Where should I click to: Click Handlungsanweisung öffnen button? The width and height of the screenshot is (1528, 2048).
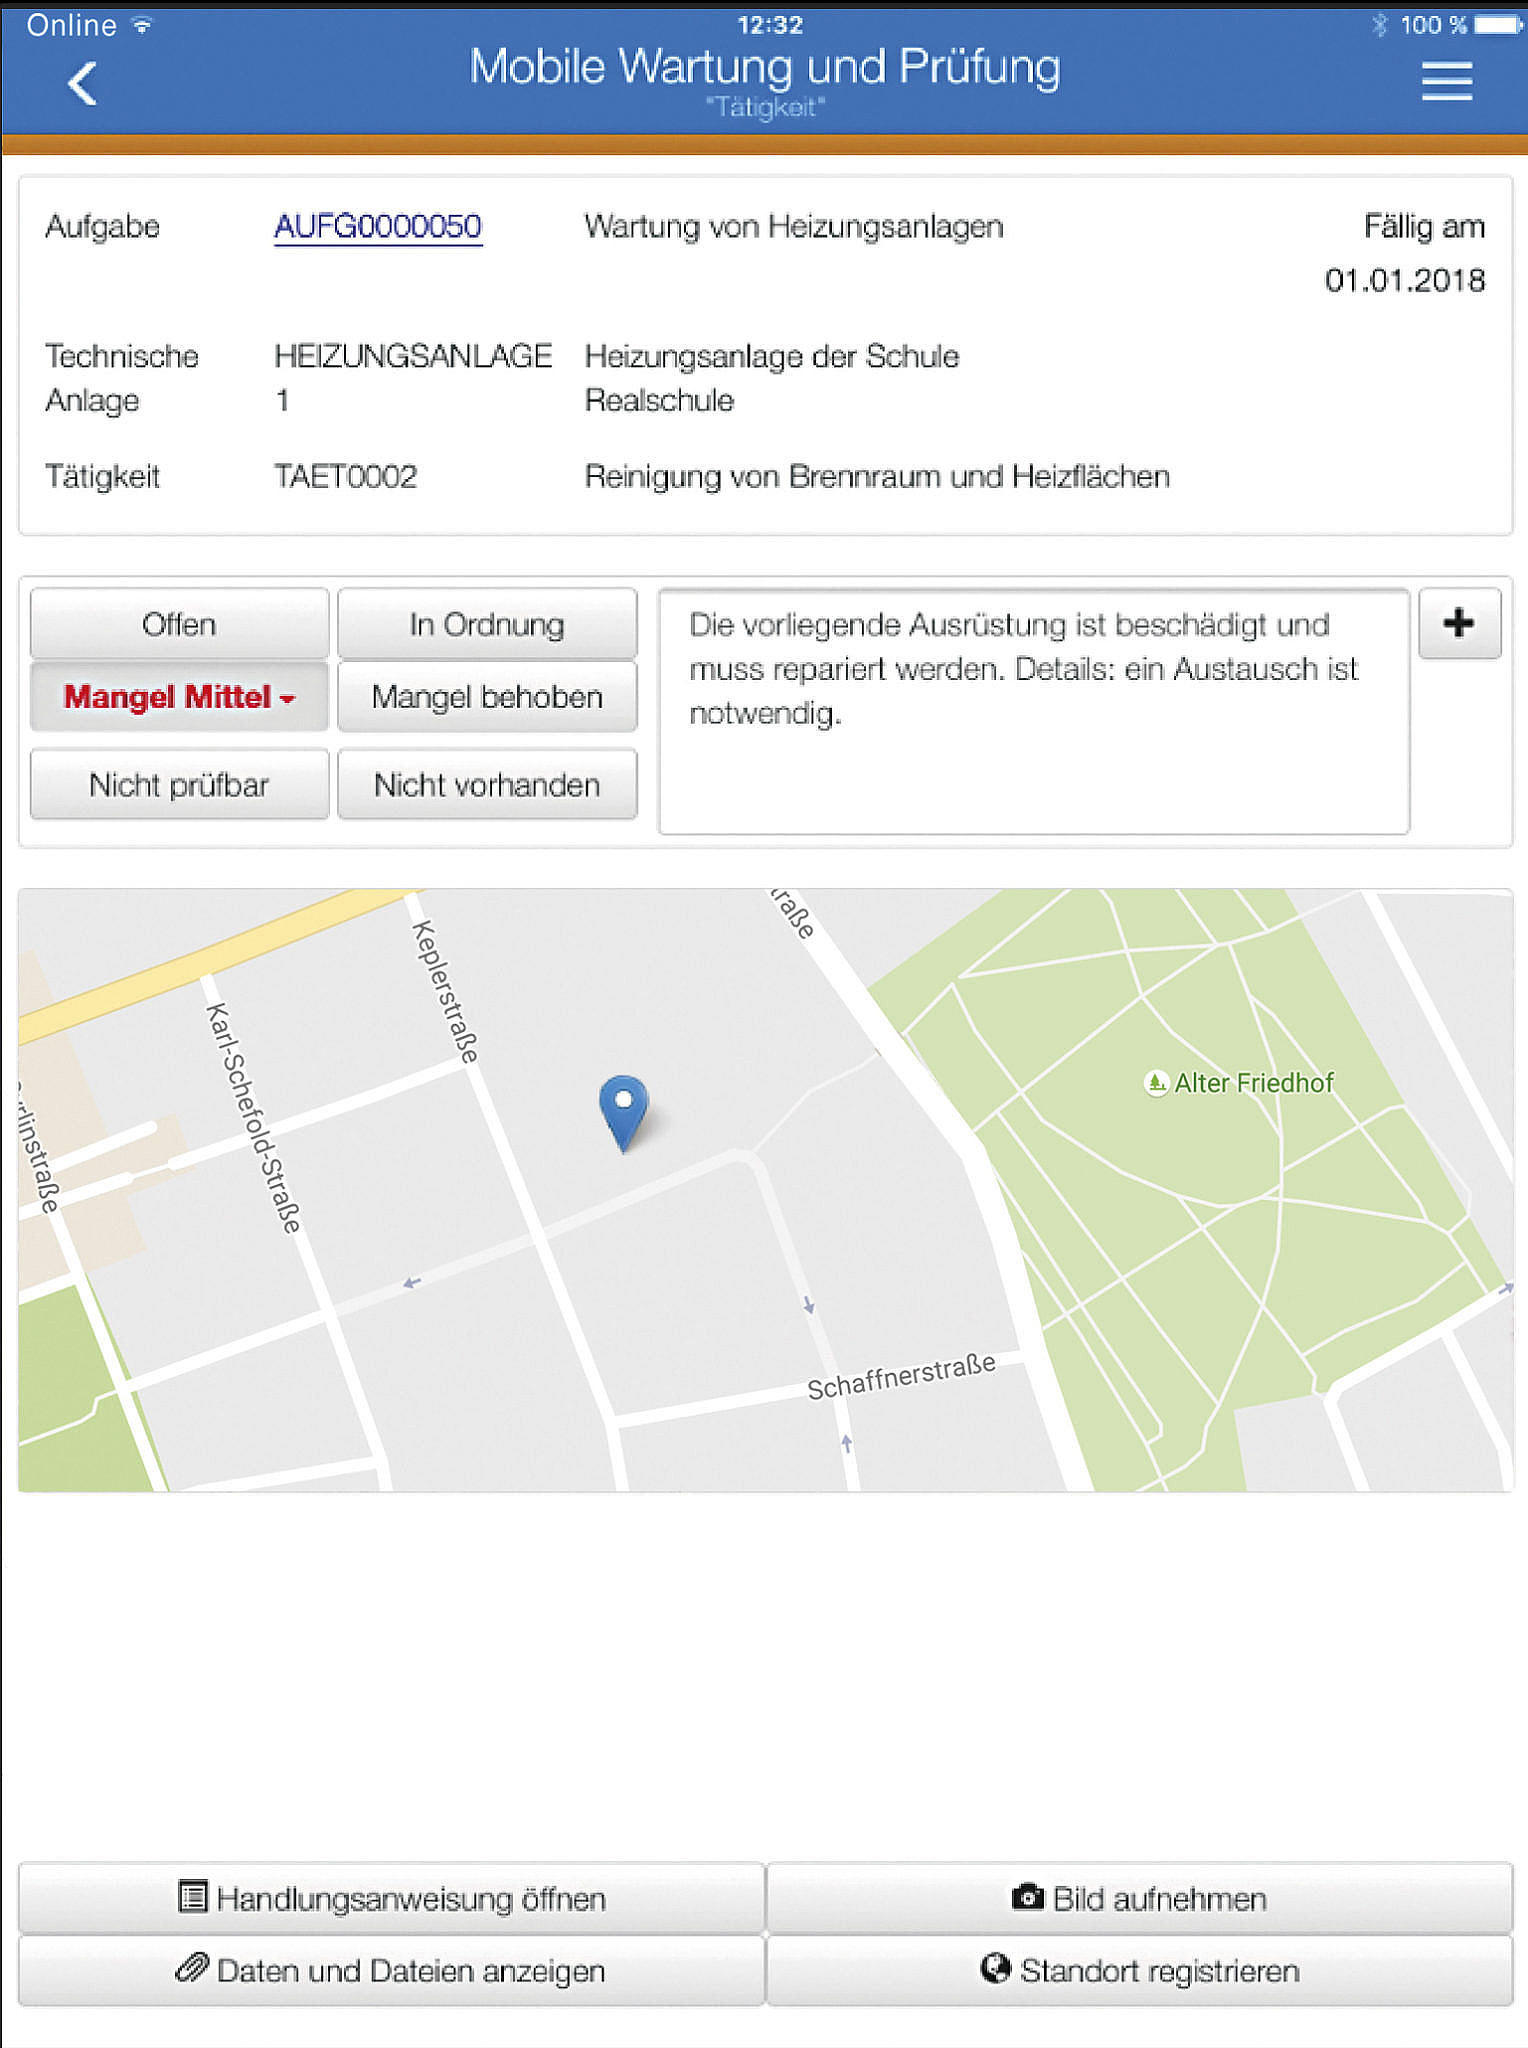(x=392, y=1898)
